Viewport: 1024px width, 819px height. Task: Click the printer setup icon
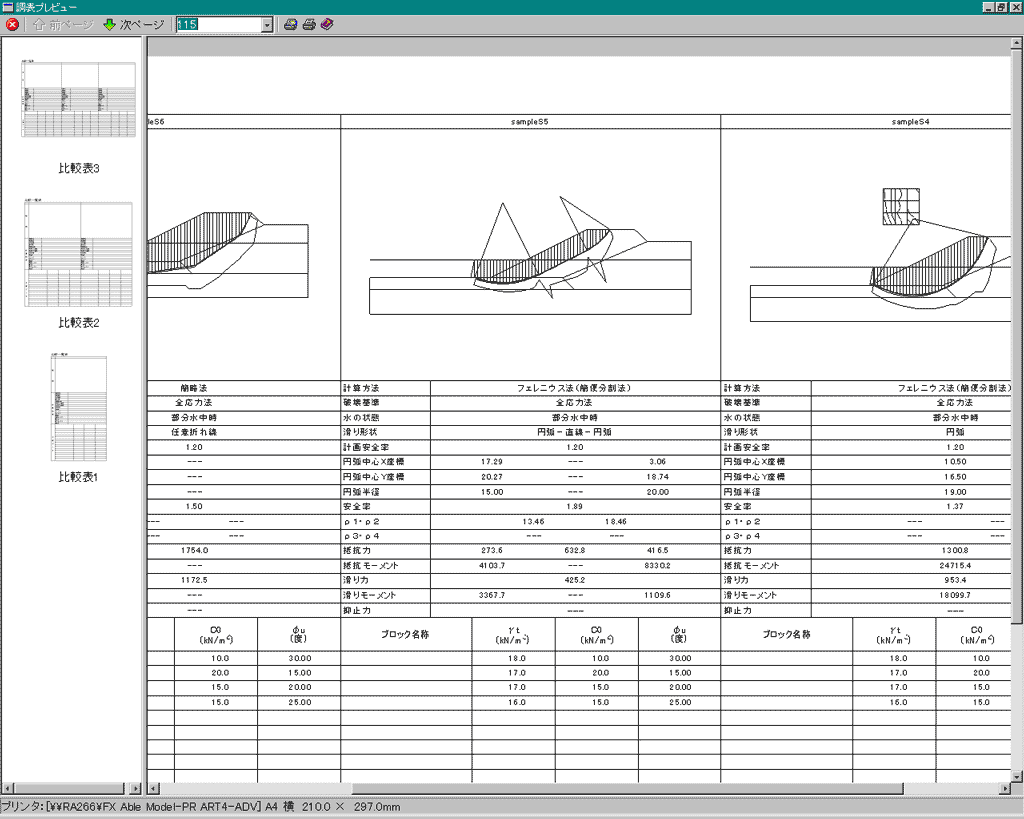[290, 25]
